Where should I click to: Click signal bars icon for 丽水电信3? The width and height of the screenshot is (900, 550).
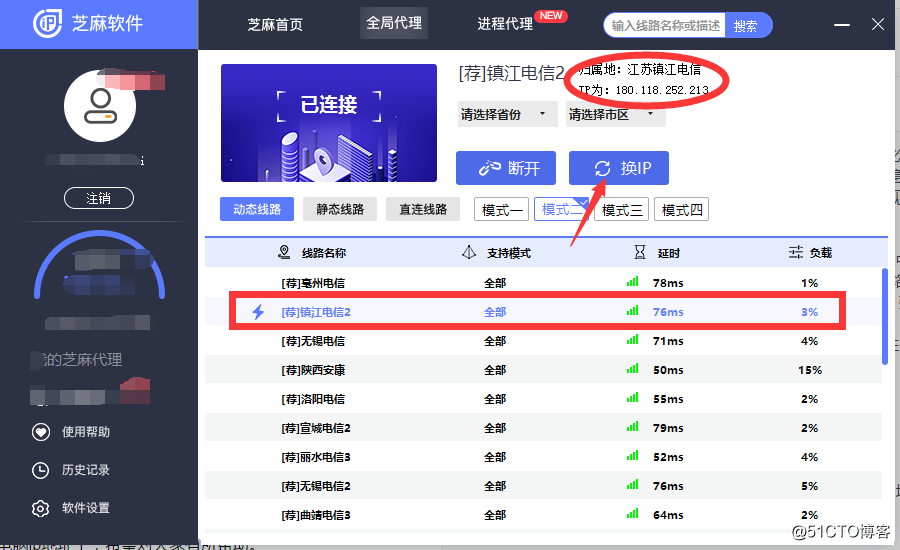(633, 455)
